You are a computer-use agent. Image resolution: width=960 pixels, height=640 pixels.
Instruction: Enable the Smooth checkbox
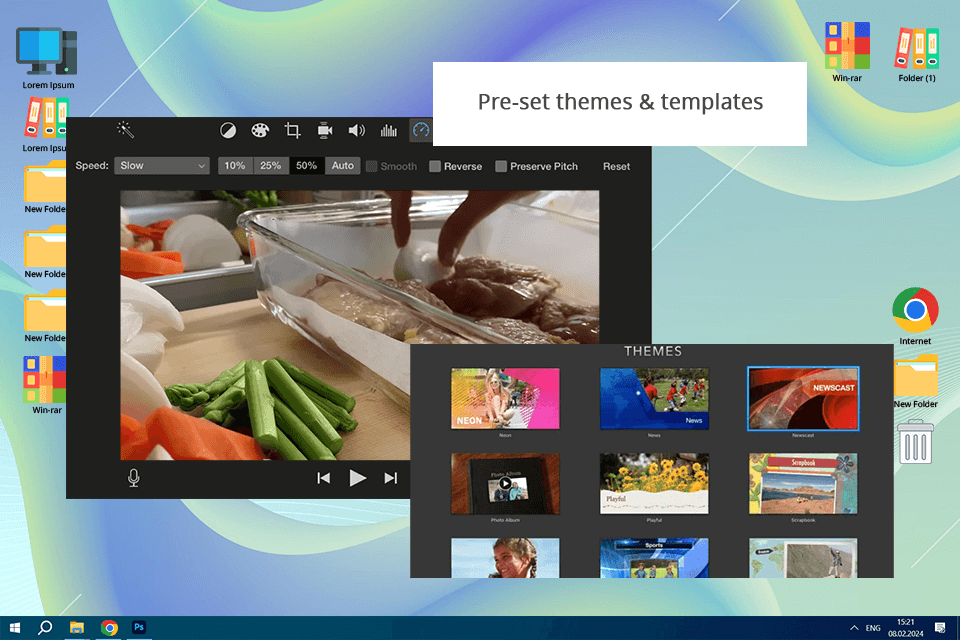[x=372, y=167]
